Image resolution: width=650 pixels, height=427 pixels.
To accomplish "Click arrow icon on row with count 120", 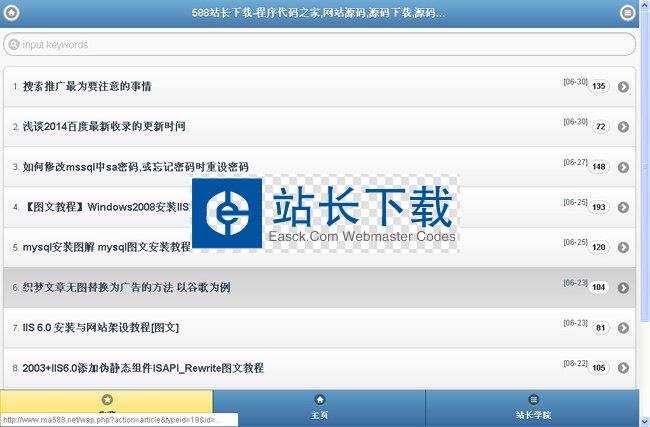I will point(623,247).
